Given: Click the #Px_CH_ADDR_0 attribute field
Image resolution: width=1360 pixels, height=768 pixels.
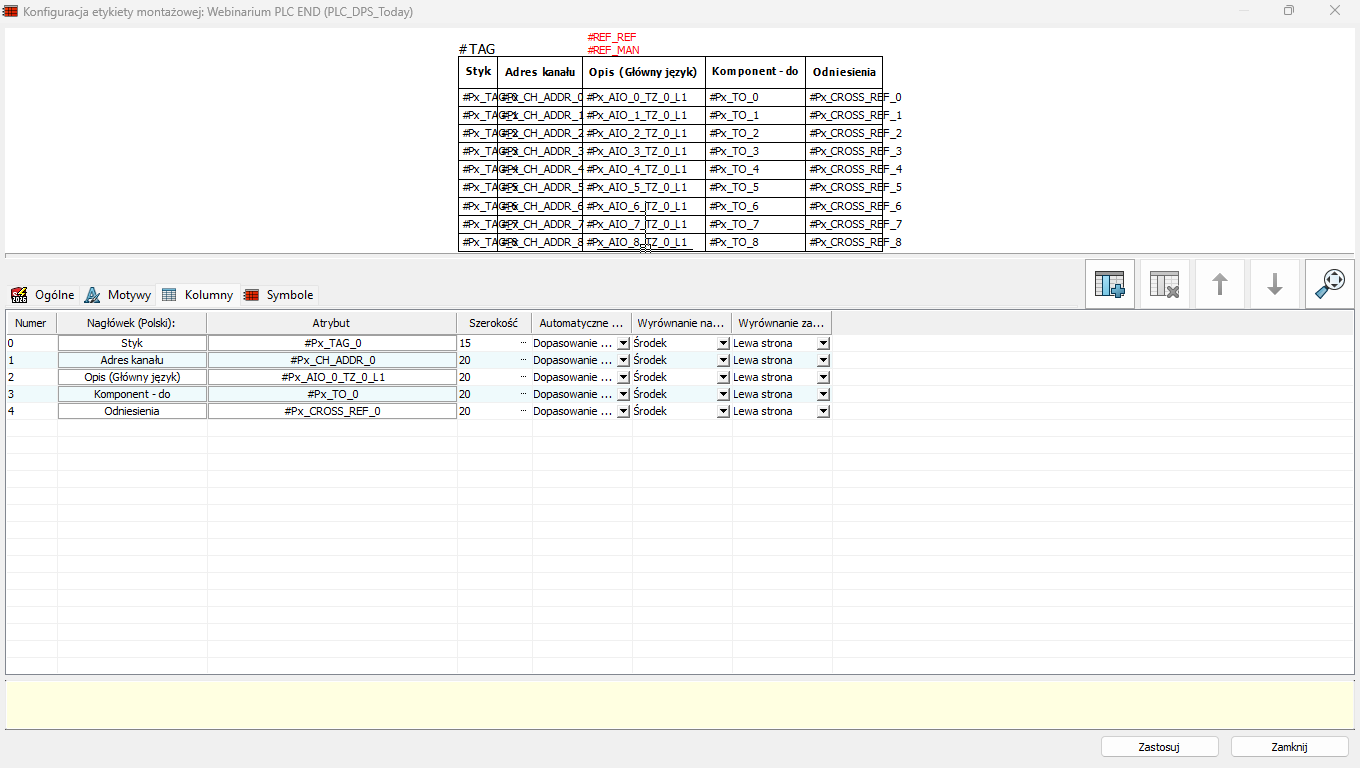Looking at the screenshot, I should click(x=332, y=360).
